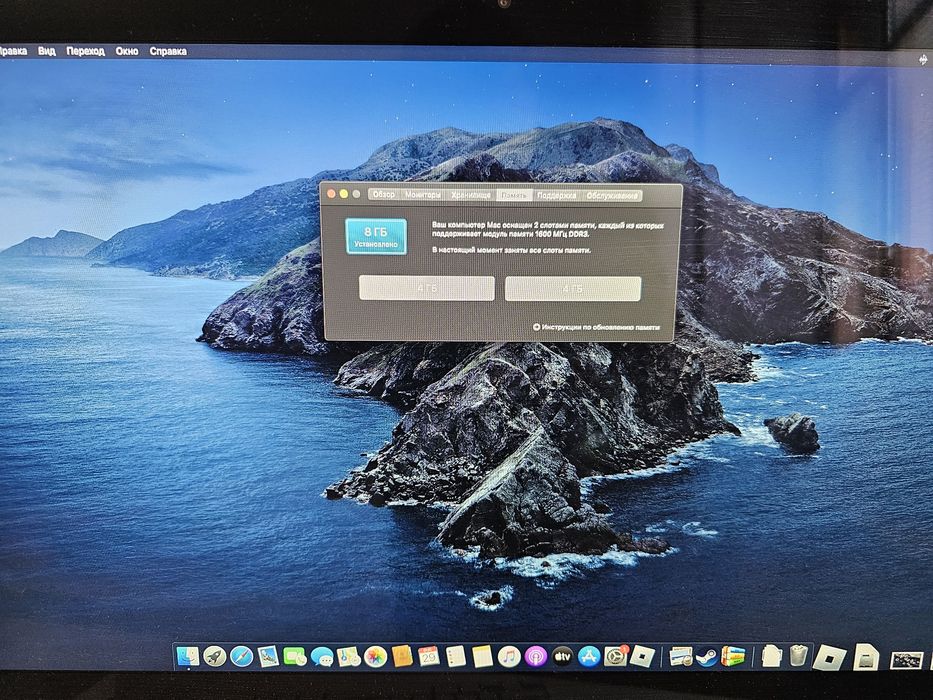Viewport: 933px width, 700px height.
Task: Open the Окно menu
Action: [x=127, y=51]
